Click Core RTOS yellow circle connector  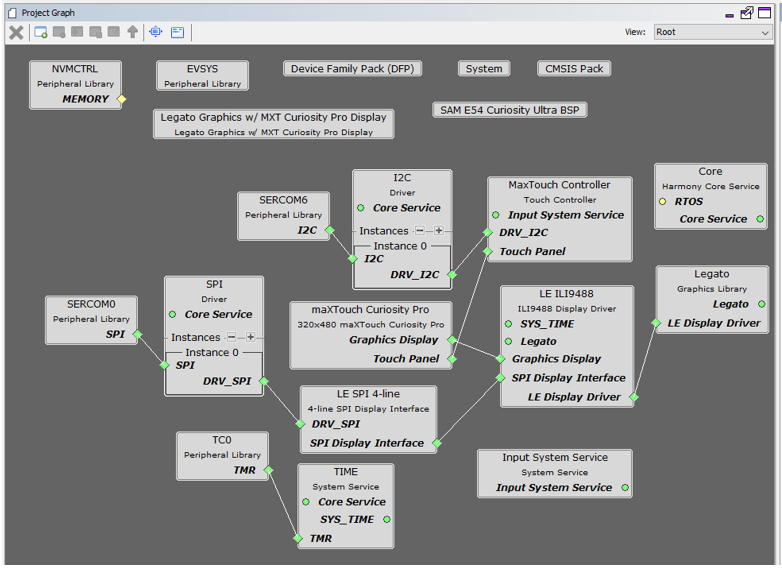[x=662, y=201]
